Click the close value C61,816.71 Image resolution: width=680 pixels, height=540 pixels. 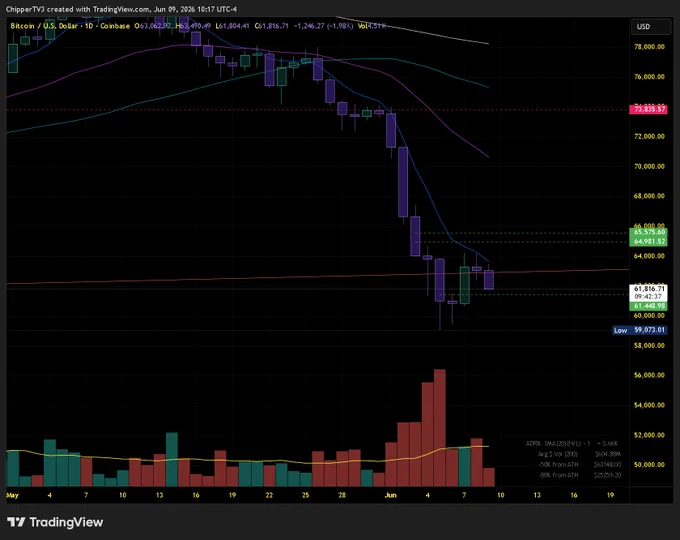(271, 26)
